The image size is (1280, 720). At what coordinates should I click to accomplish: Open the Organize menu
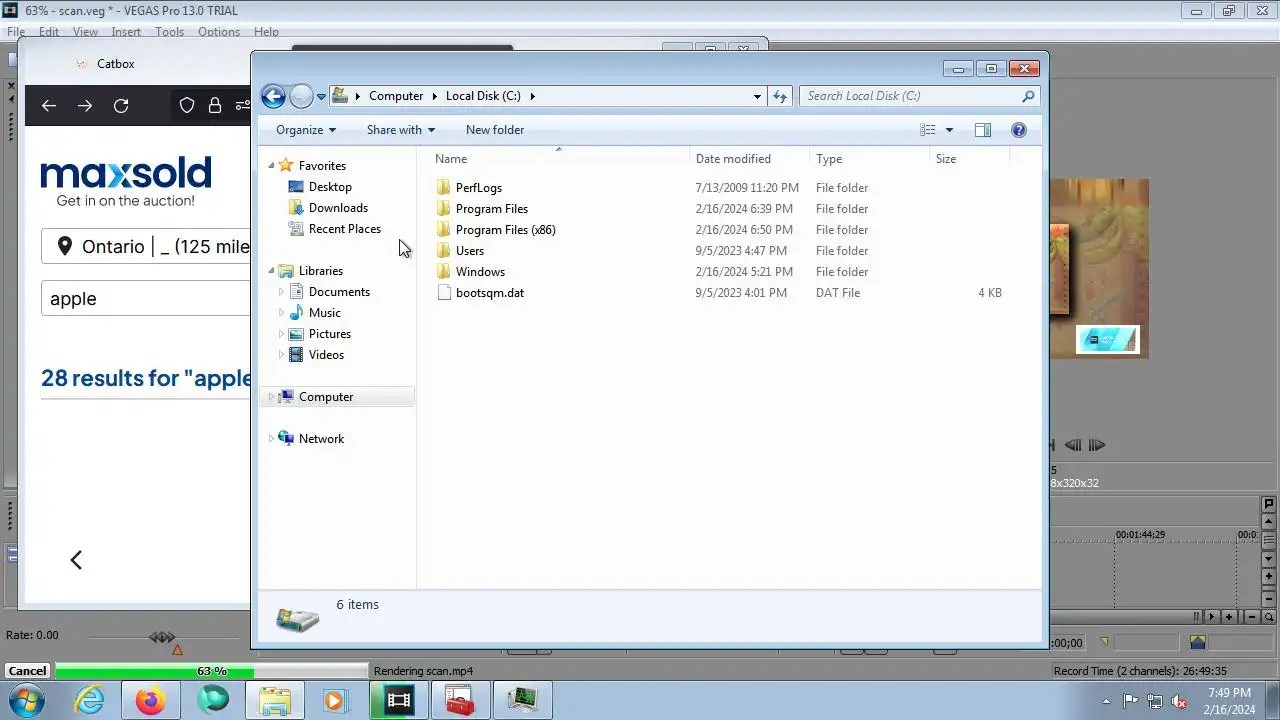pos(306,130)
